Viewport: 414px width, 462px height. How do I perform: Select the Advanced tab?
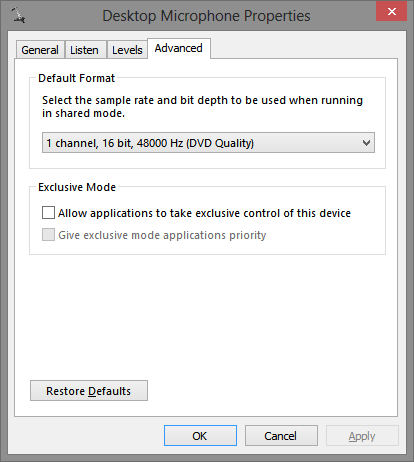pos(179,48)
